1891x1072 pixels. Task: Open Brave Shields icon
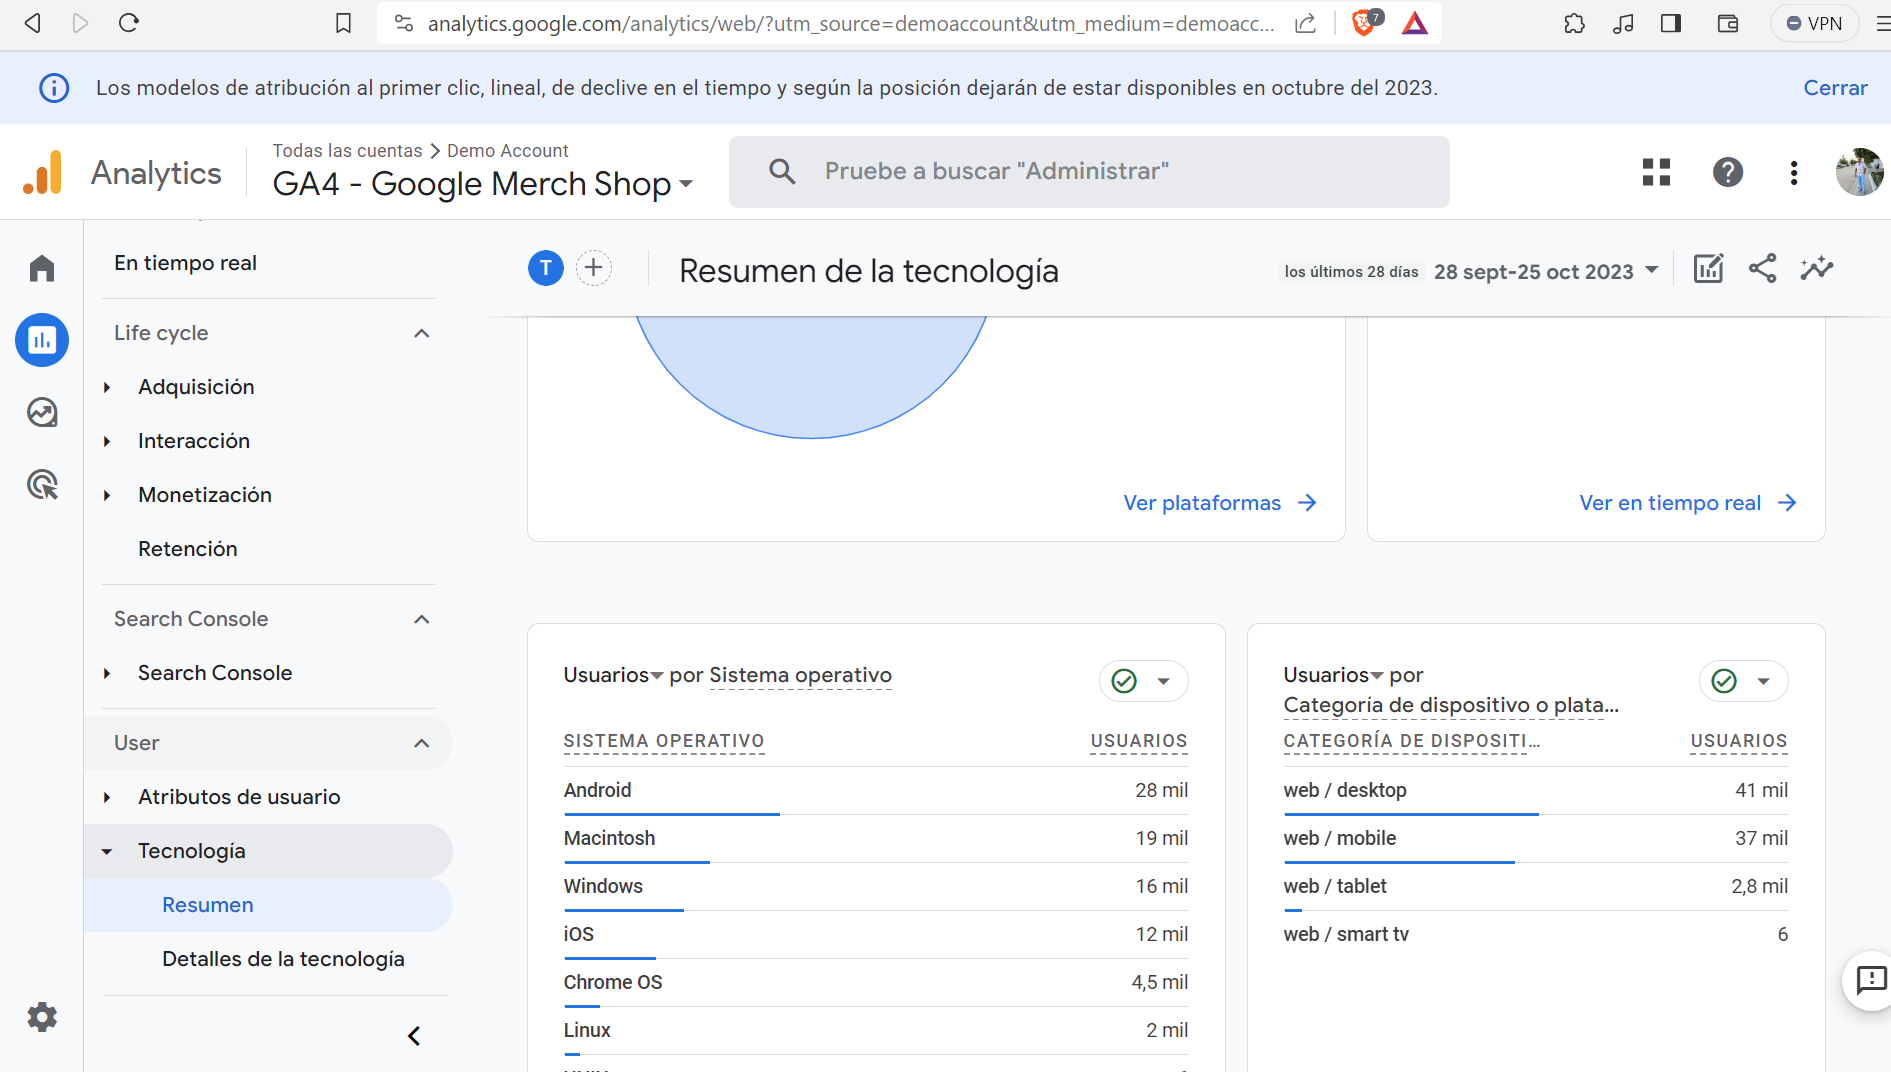(1366, 23)
